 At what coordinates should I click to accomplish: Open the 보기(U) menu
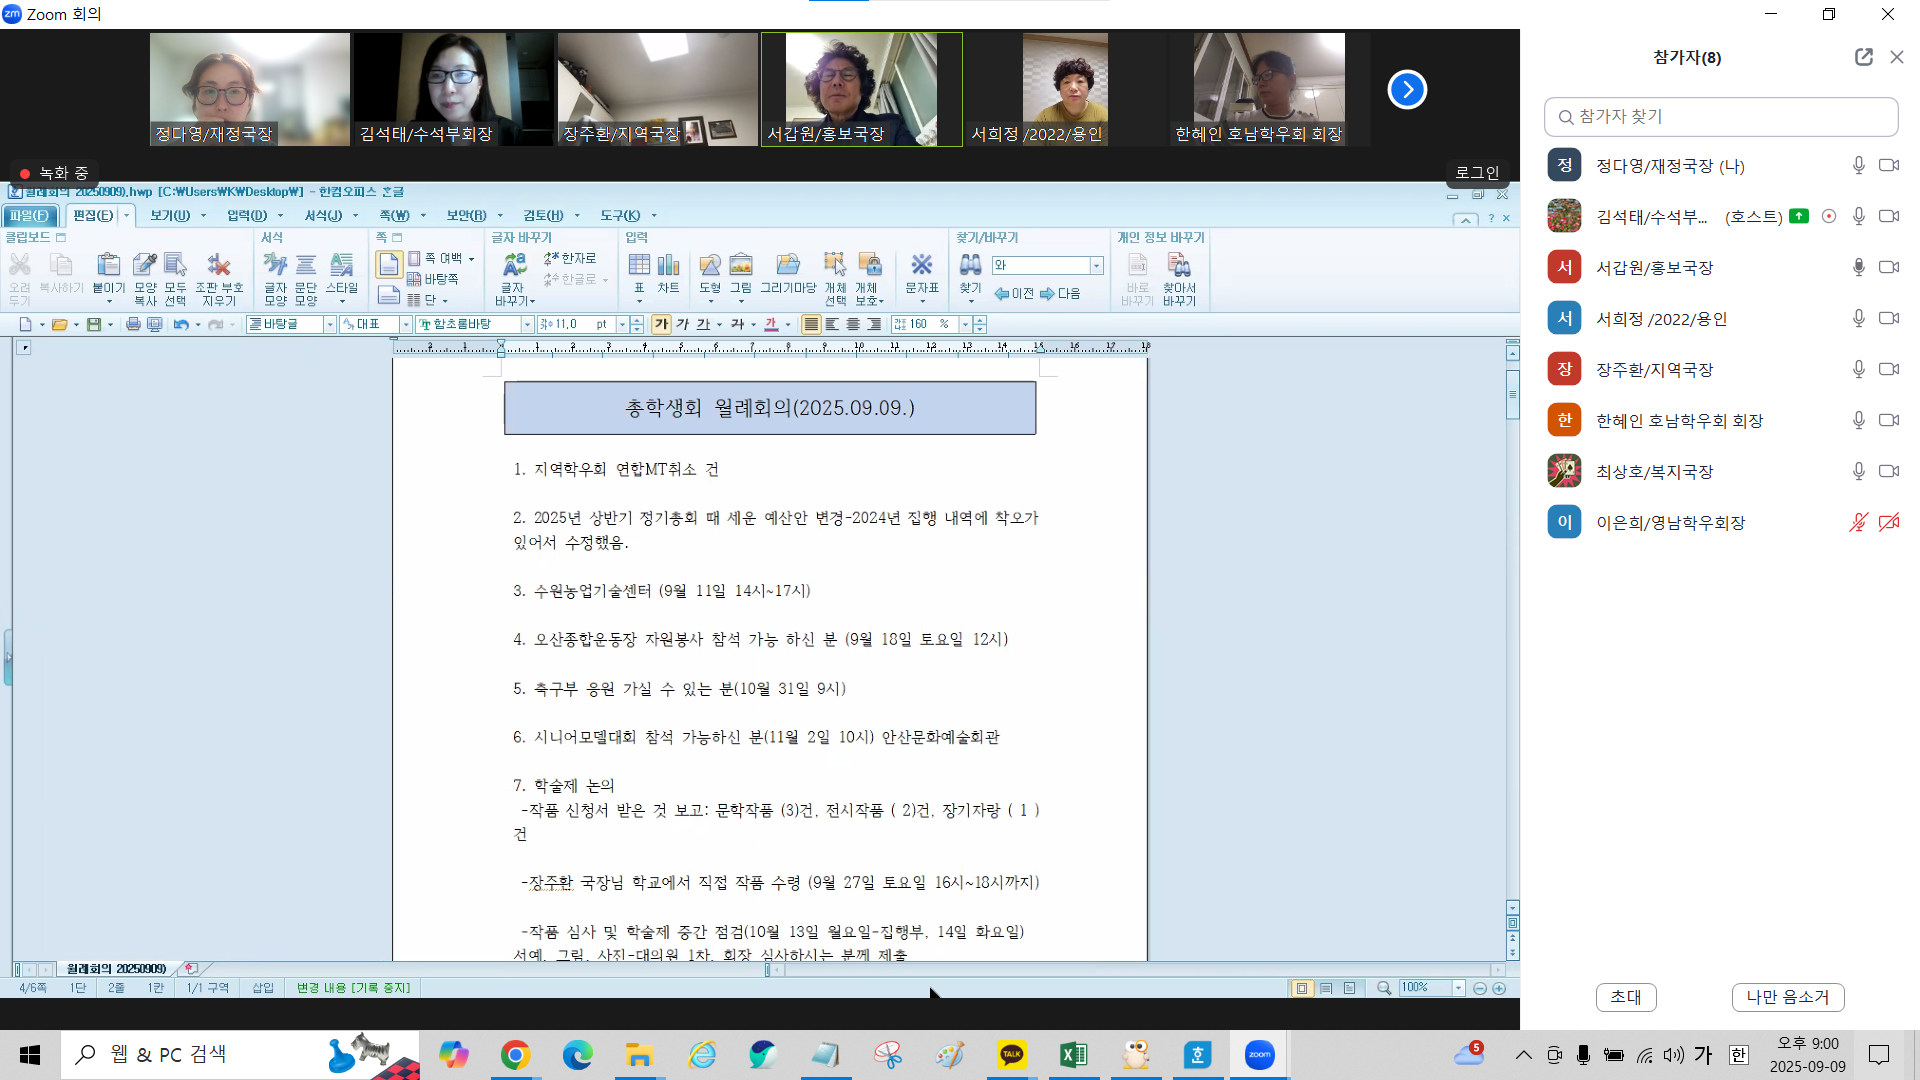pos(177,215)
